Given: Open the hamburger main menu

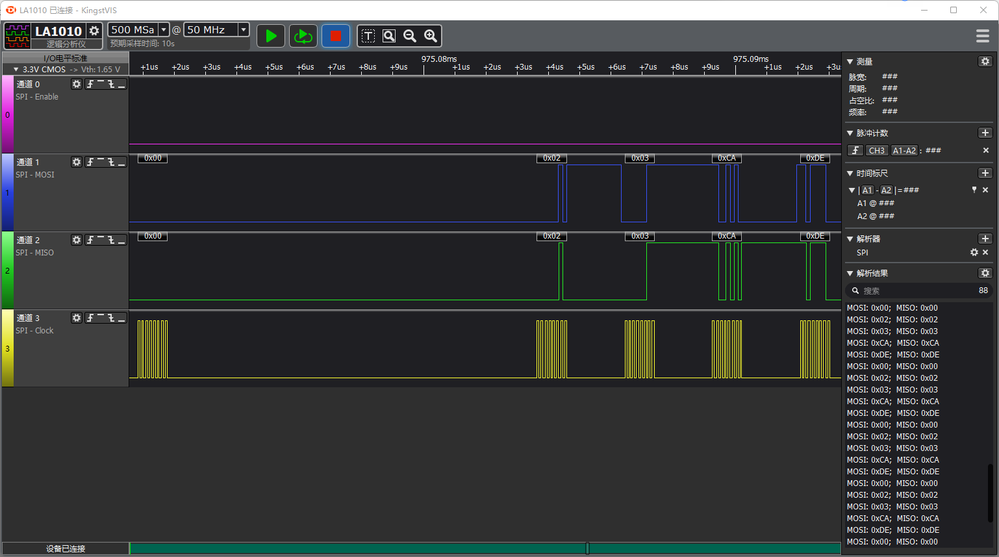Looking at the screenshot, I should [982, 36].
